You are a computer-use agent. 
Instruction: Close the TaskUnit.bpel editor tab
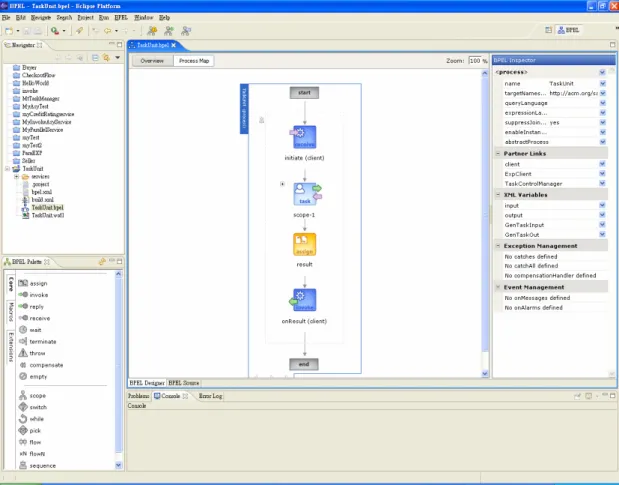click(173, 45)
